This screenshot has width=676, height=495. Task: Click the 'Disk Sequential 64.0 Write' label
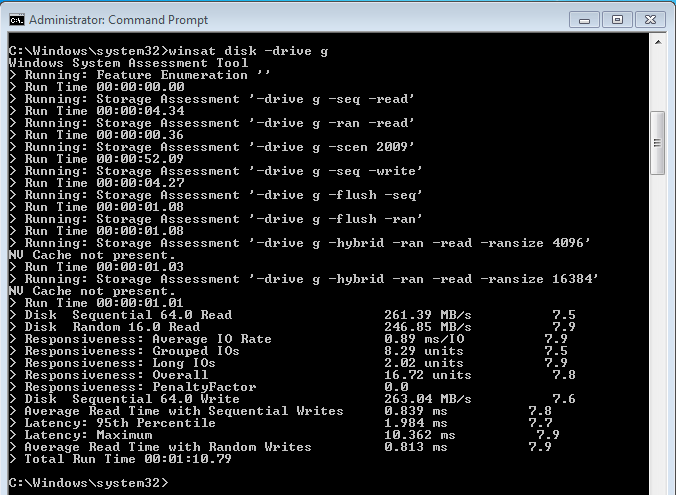point(132,399)
